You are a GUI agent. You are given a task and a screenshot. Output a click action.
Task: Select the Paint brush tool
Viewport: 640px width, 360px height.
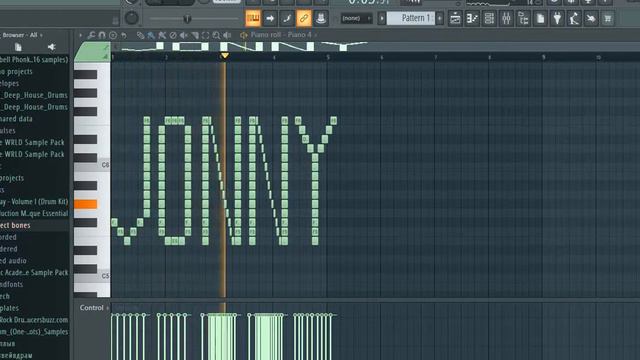(x=151, y=35)
